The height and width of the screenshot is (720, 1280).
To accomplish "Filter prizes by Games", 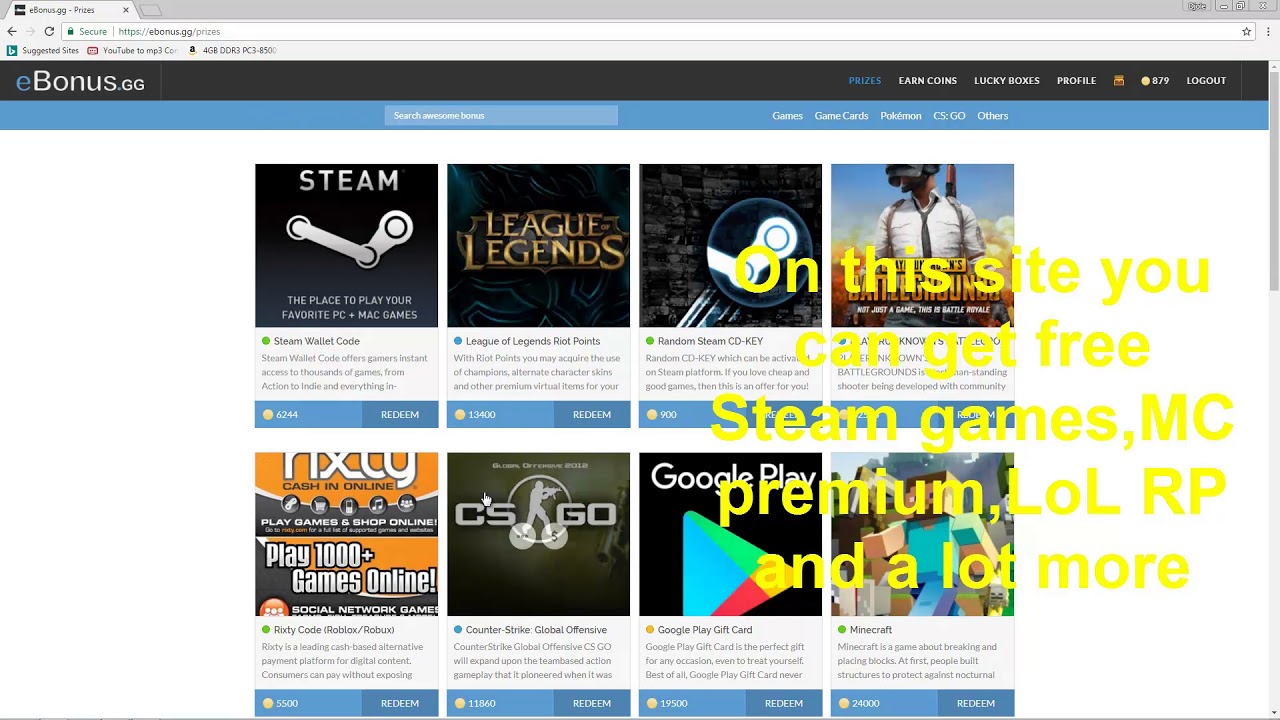I will [787, 116].
